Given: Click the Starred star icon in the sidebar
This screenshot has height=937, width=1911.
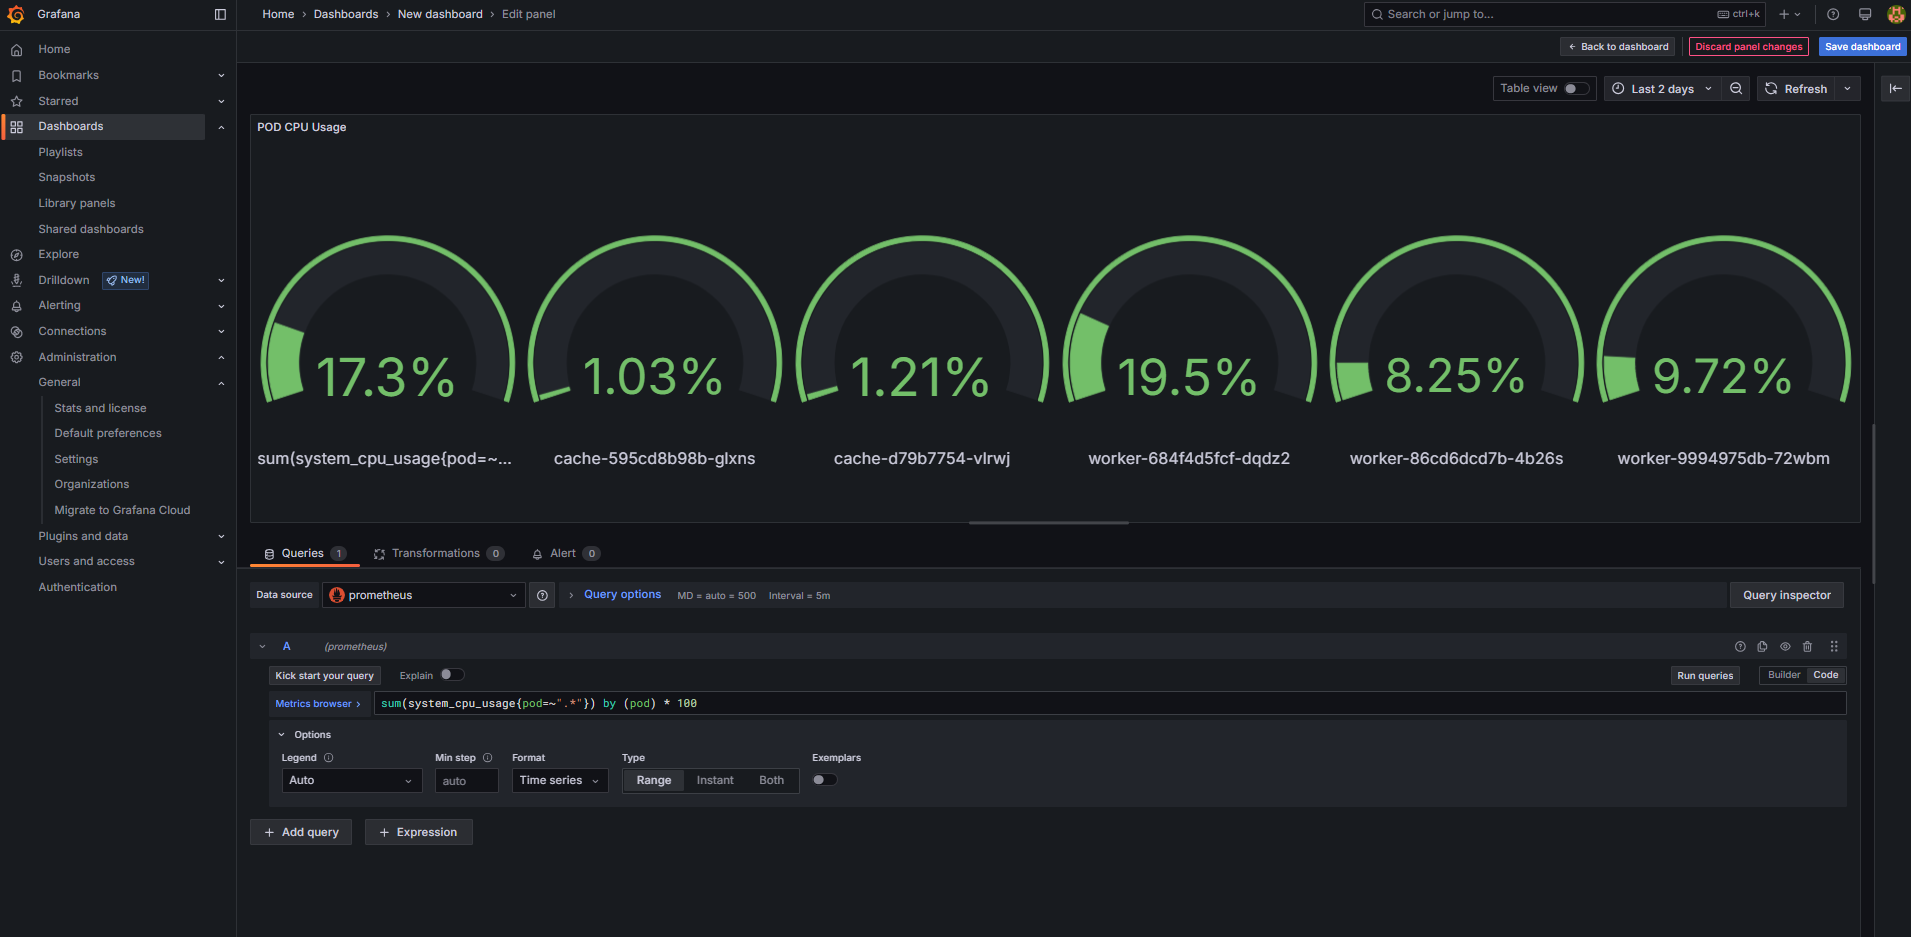Looking at the screenshot, I should [16, 101].
